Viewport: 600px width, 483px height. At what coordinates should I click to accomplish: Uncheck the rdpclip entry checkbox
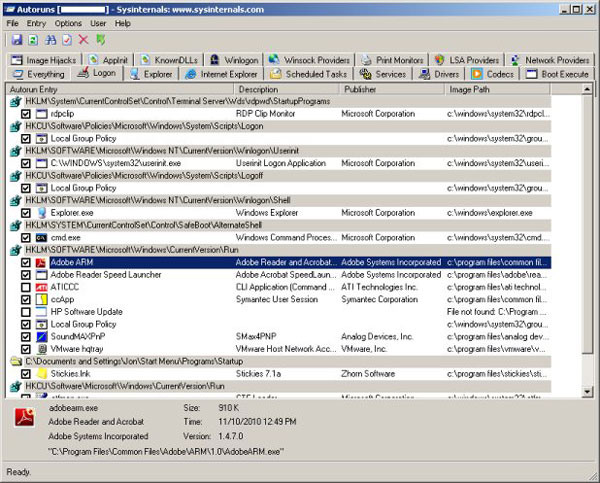click(x=26, y=114)
